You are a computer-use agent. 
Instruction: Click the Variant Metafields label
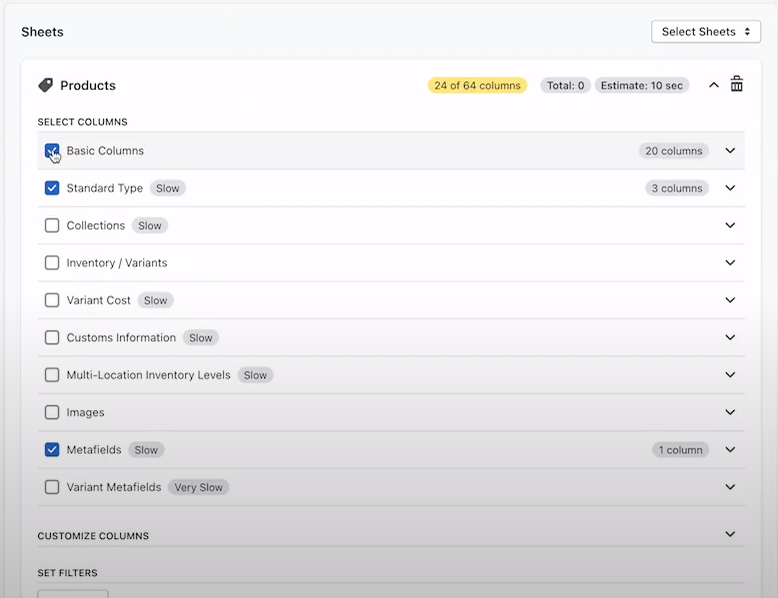pos(114,487)
